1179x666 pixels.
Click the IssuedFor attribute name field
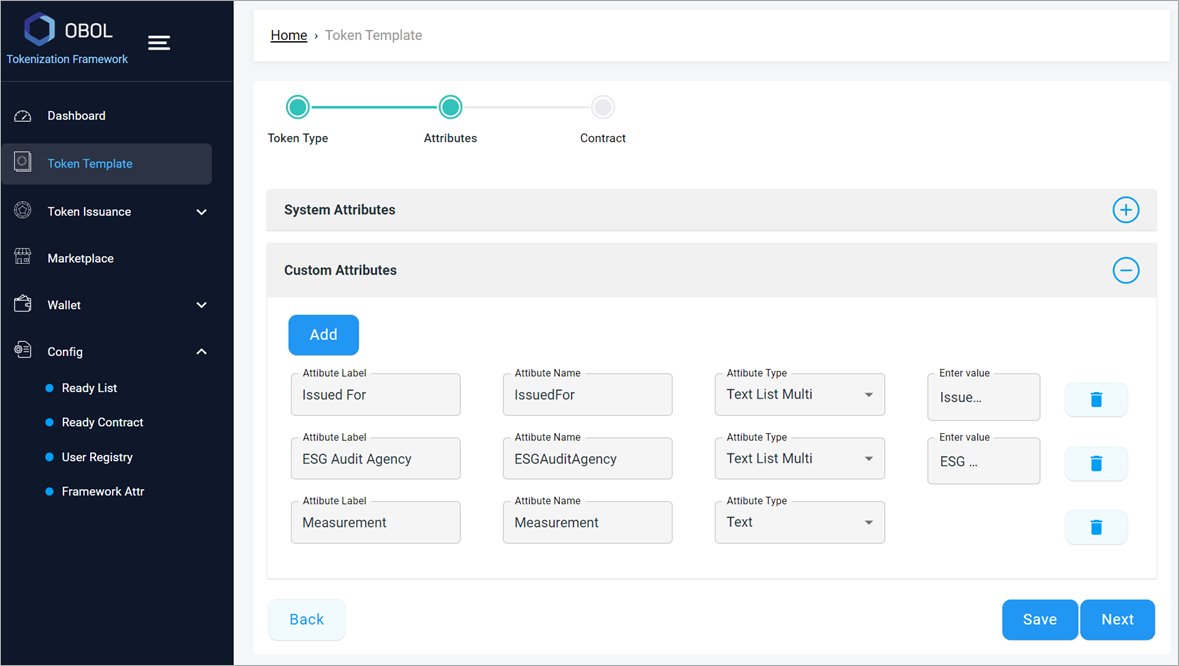[587, 395]
